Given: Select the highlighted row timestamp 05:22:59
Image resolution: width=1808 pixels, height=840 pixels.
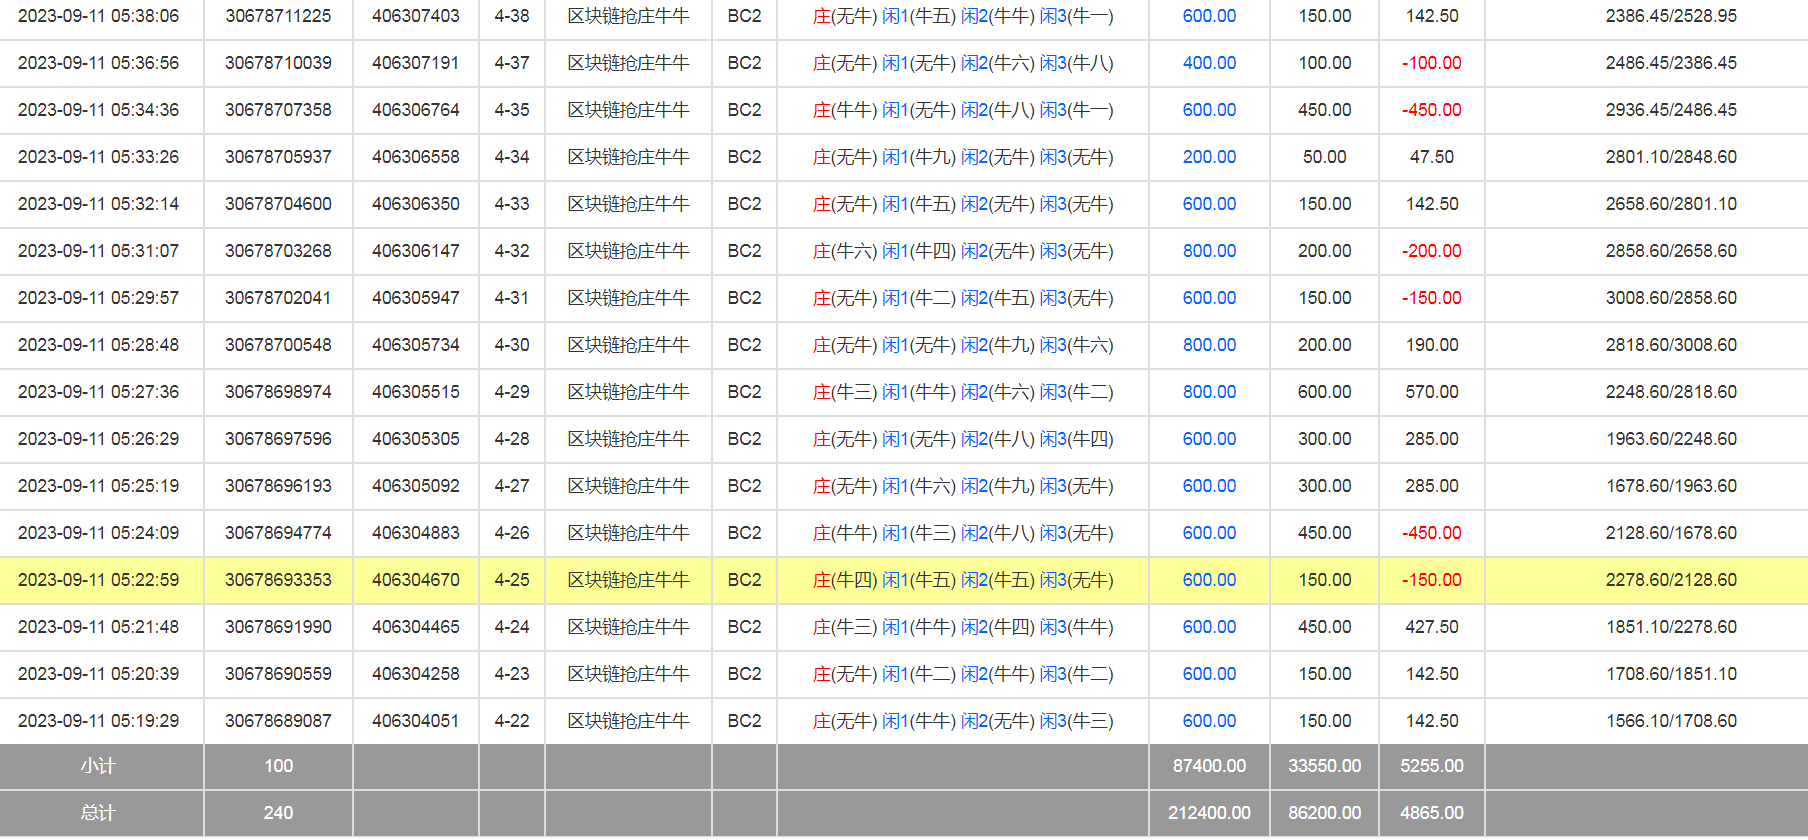Looking at the screenshot, I should [98, 580].
